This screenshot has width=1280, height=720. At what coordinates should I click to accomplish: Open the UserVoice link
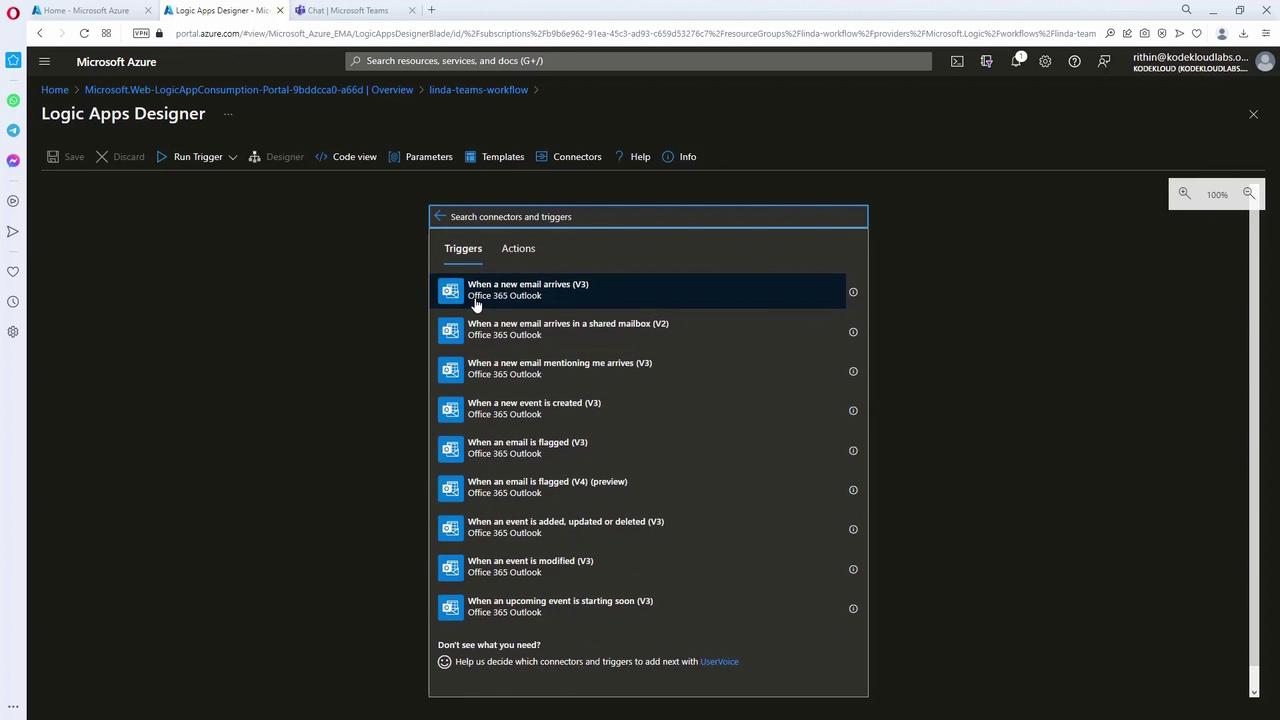(719, 661)
